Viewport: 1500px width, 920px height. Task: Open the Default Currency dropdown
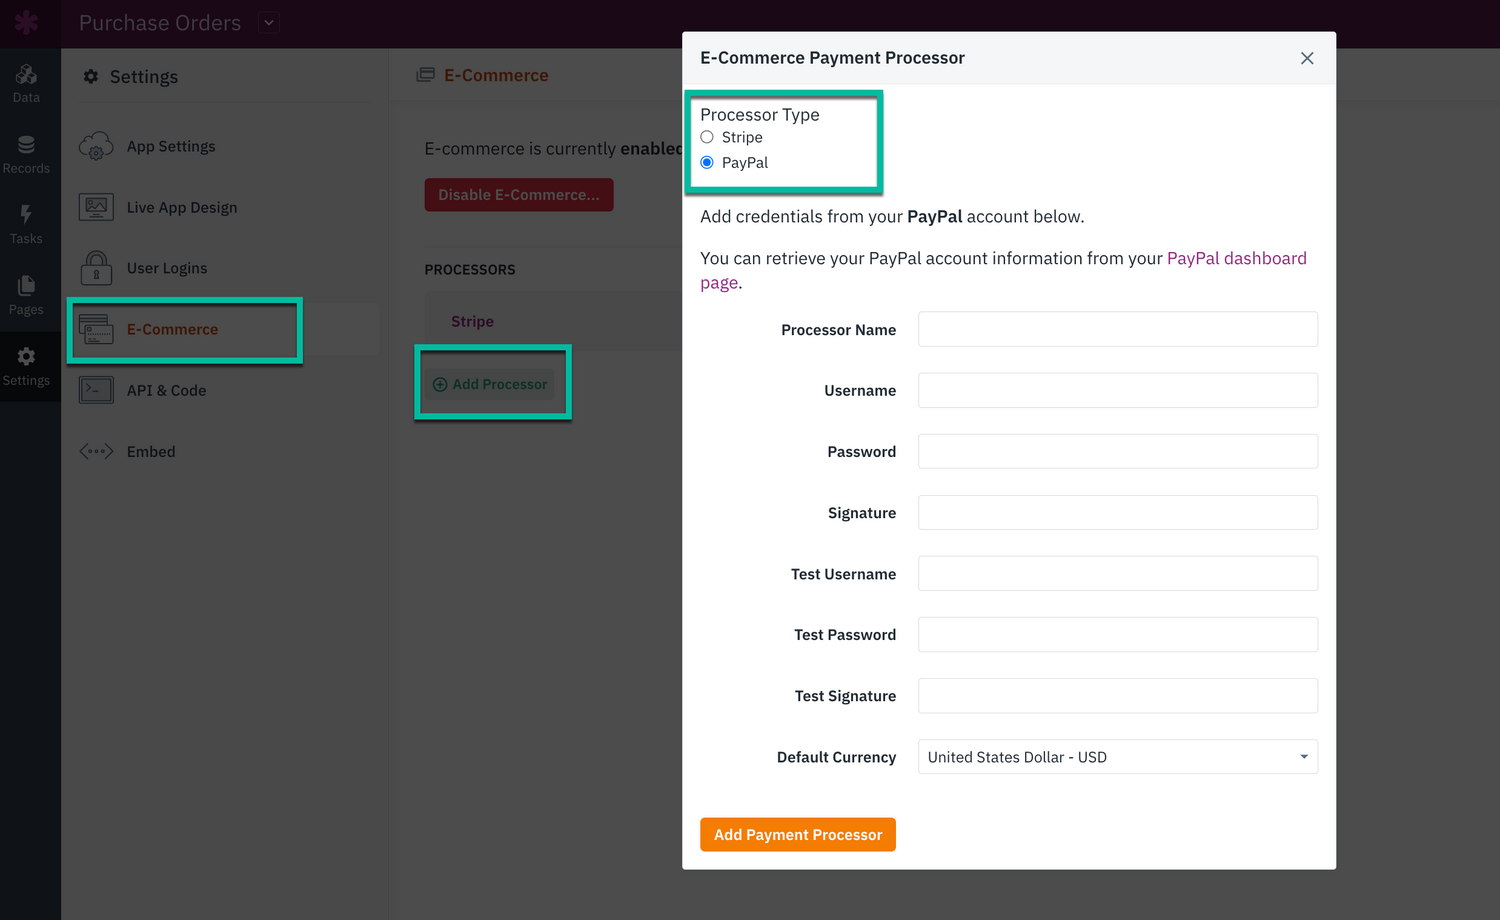1117,757
